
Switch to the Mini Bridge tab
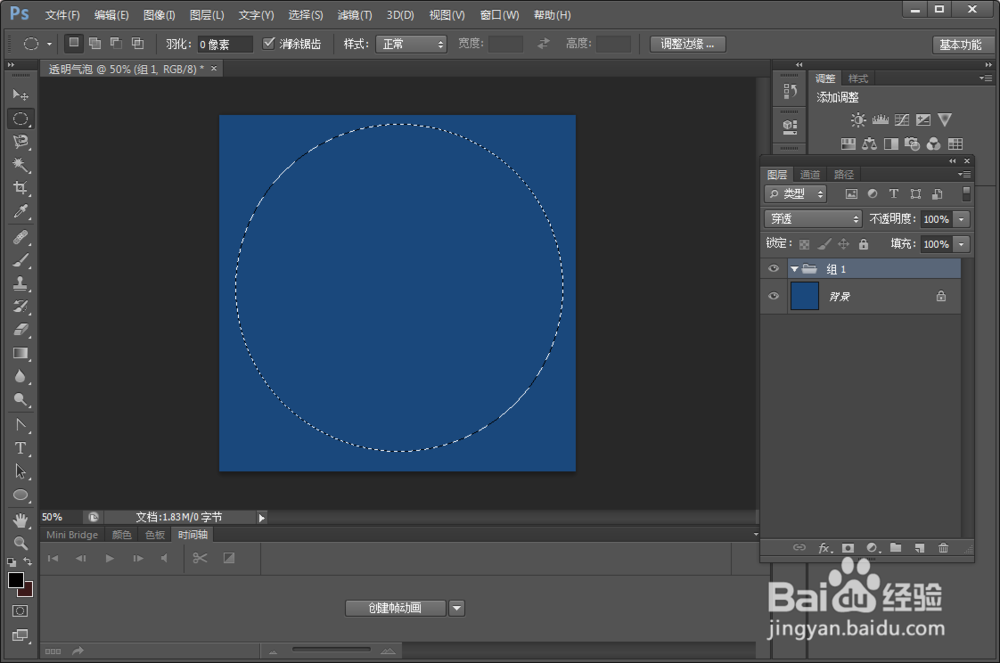coord(72,535)
